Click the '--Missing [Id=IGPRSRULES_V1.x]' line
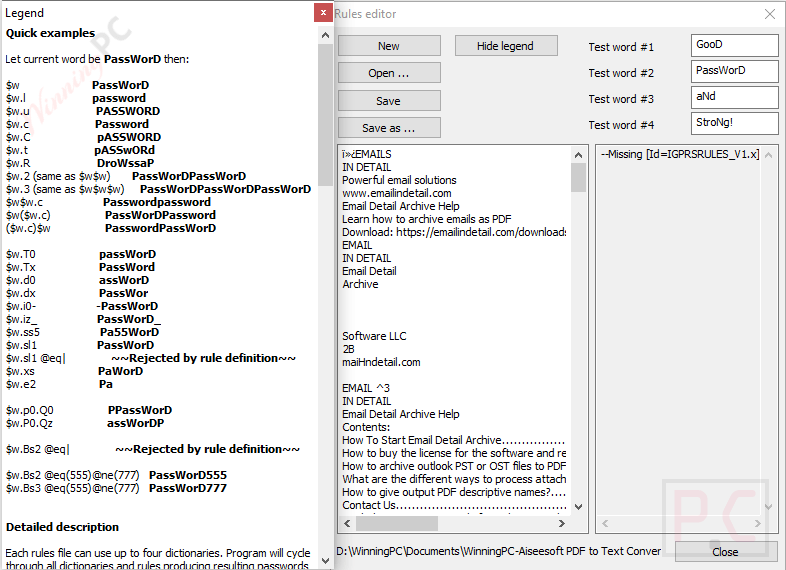This screenshot has width=786, height=570. pyautogui.click(x=680, y=154)
